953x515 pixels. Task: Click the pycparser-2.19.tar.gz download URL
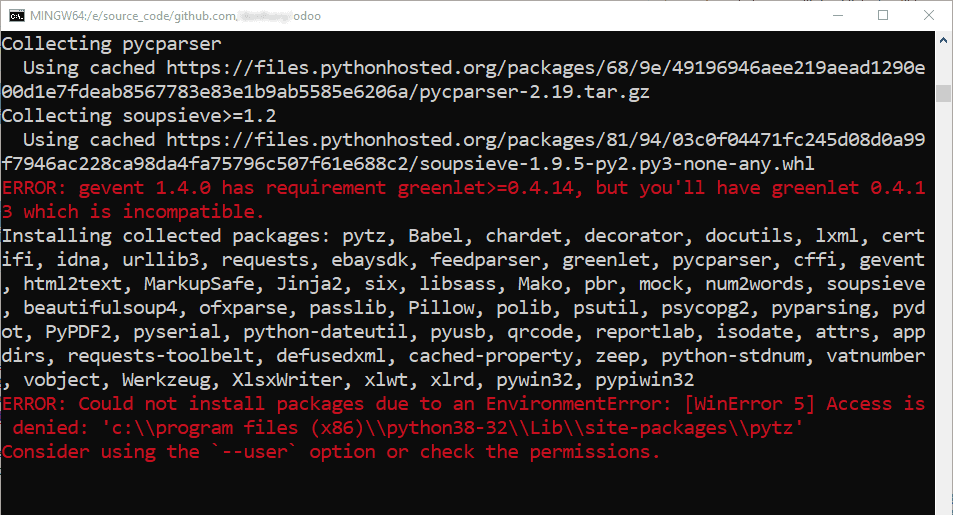pyautogui.click(x=463, y=80)
